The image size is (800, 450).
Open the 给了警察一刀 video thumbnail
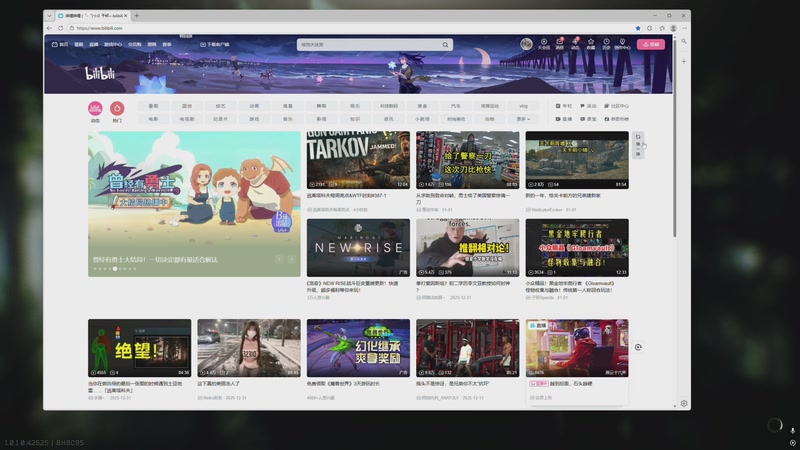pos(468,160)
